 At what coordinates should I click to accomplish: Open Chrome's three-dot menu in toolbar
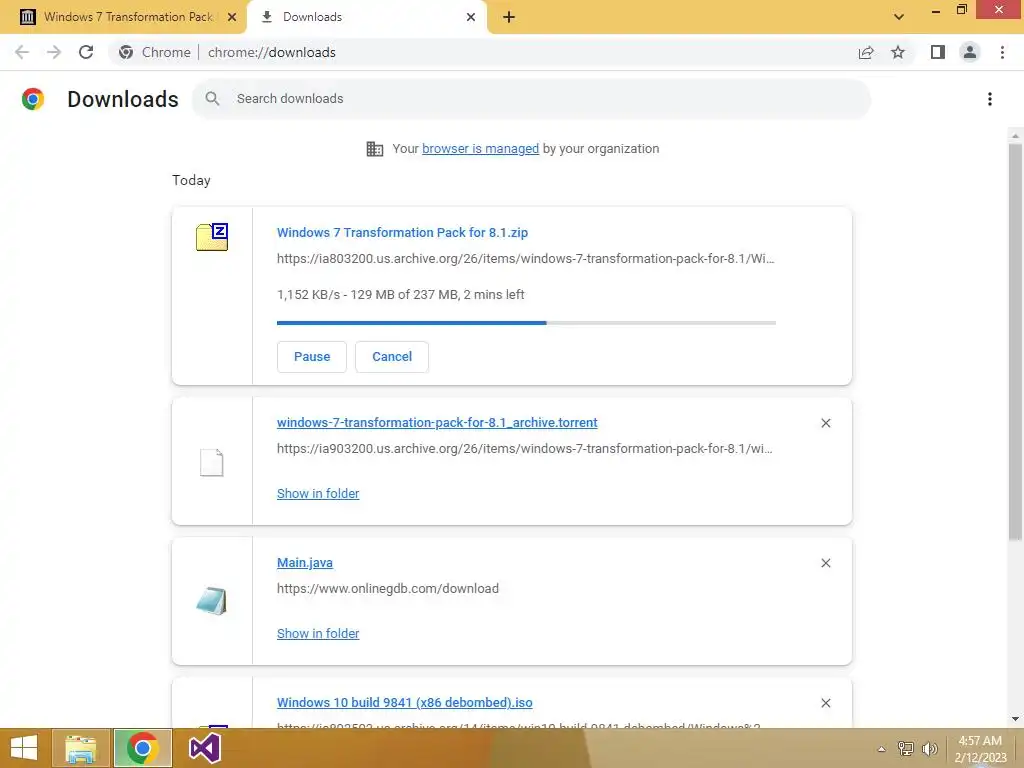pos(1002,52)
